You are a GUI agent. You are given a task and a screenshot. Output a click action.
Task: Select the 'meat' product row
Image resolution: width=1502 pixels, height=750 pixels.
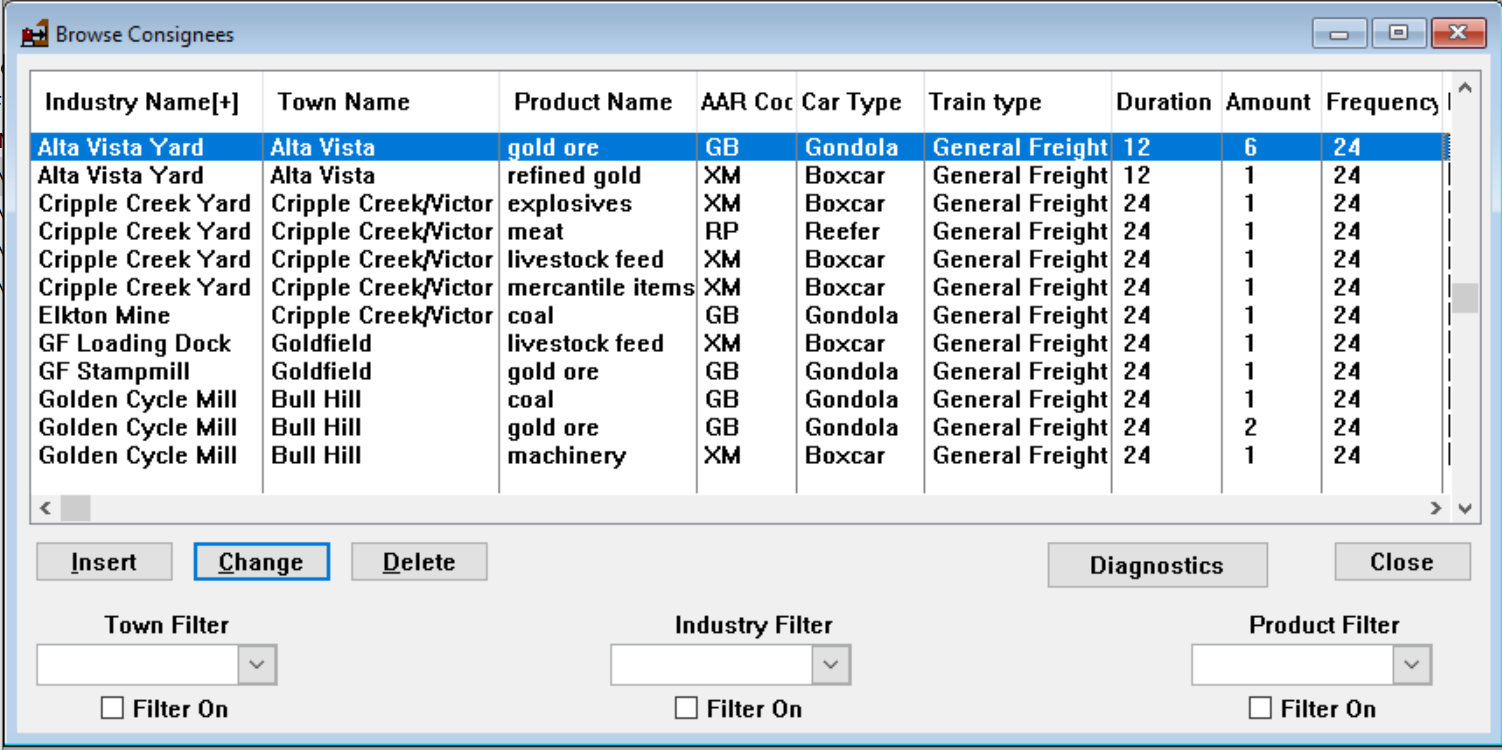740,231
